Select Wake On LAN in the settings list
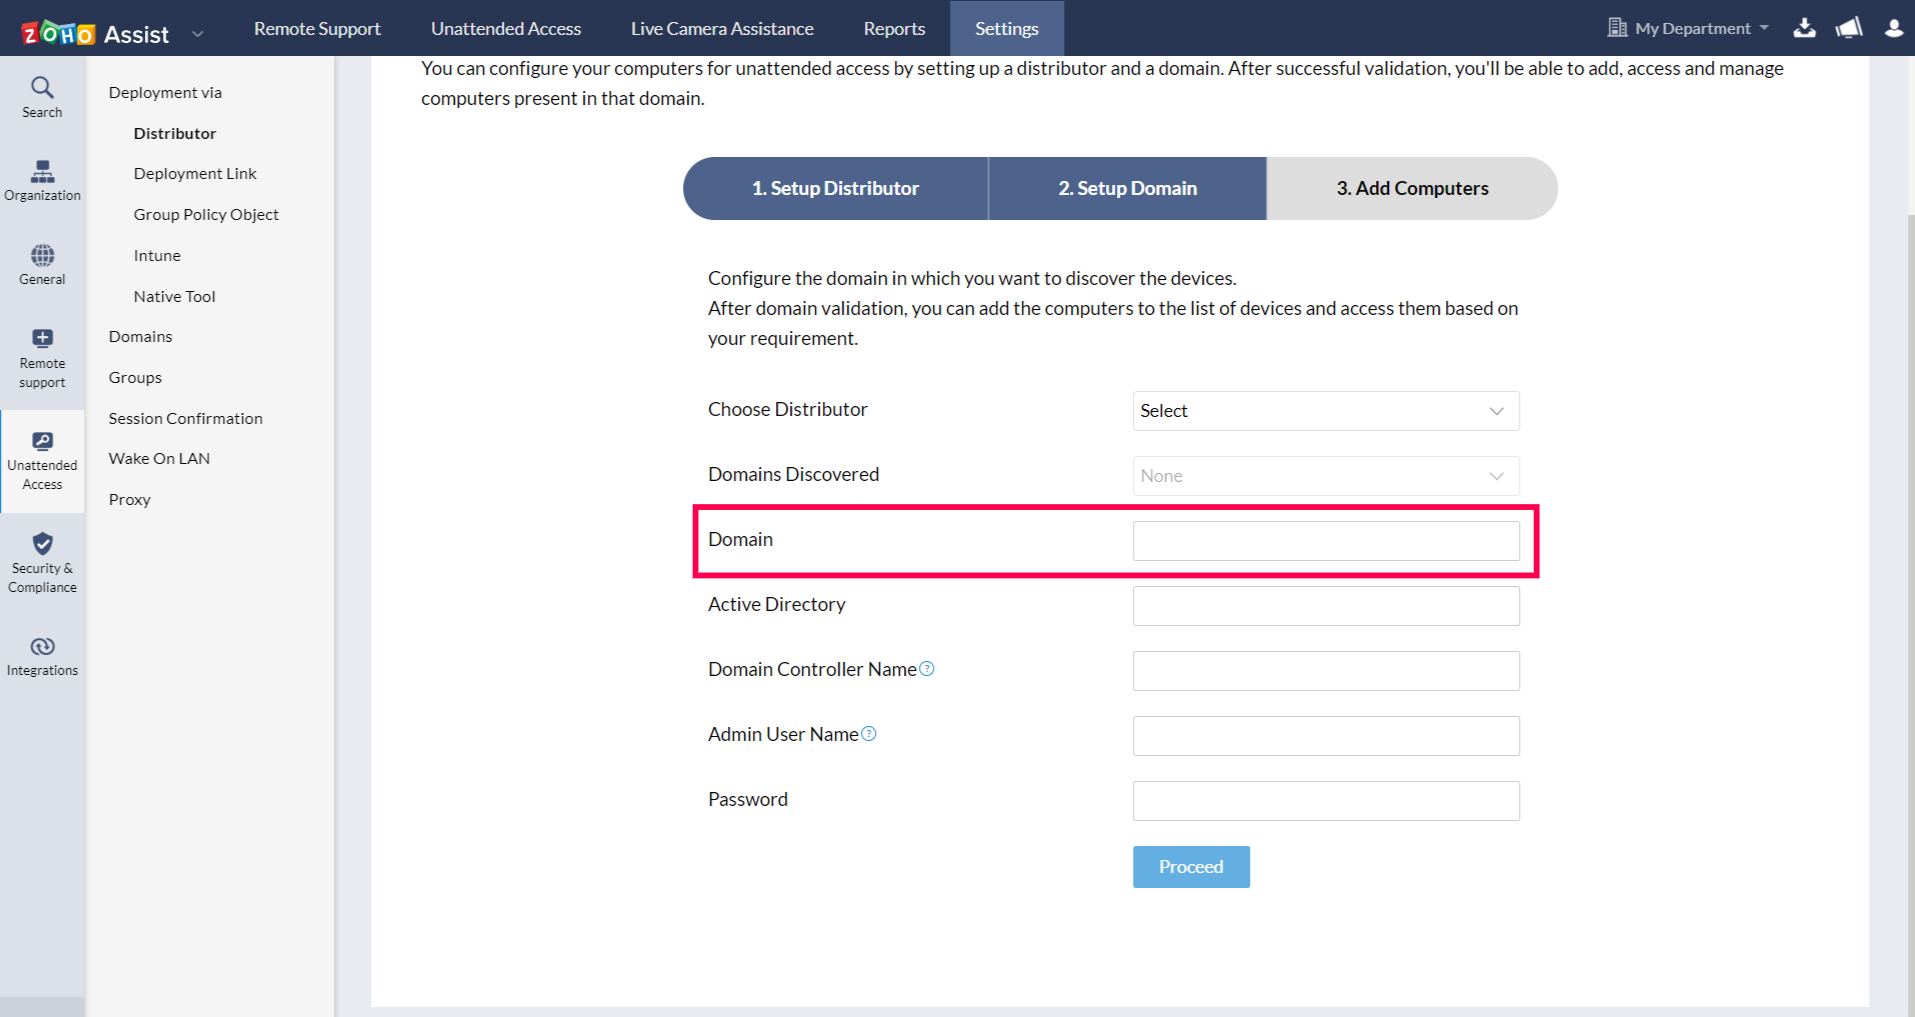The image size is (1915, 1017). point(159,458)
